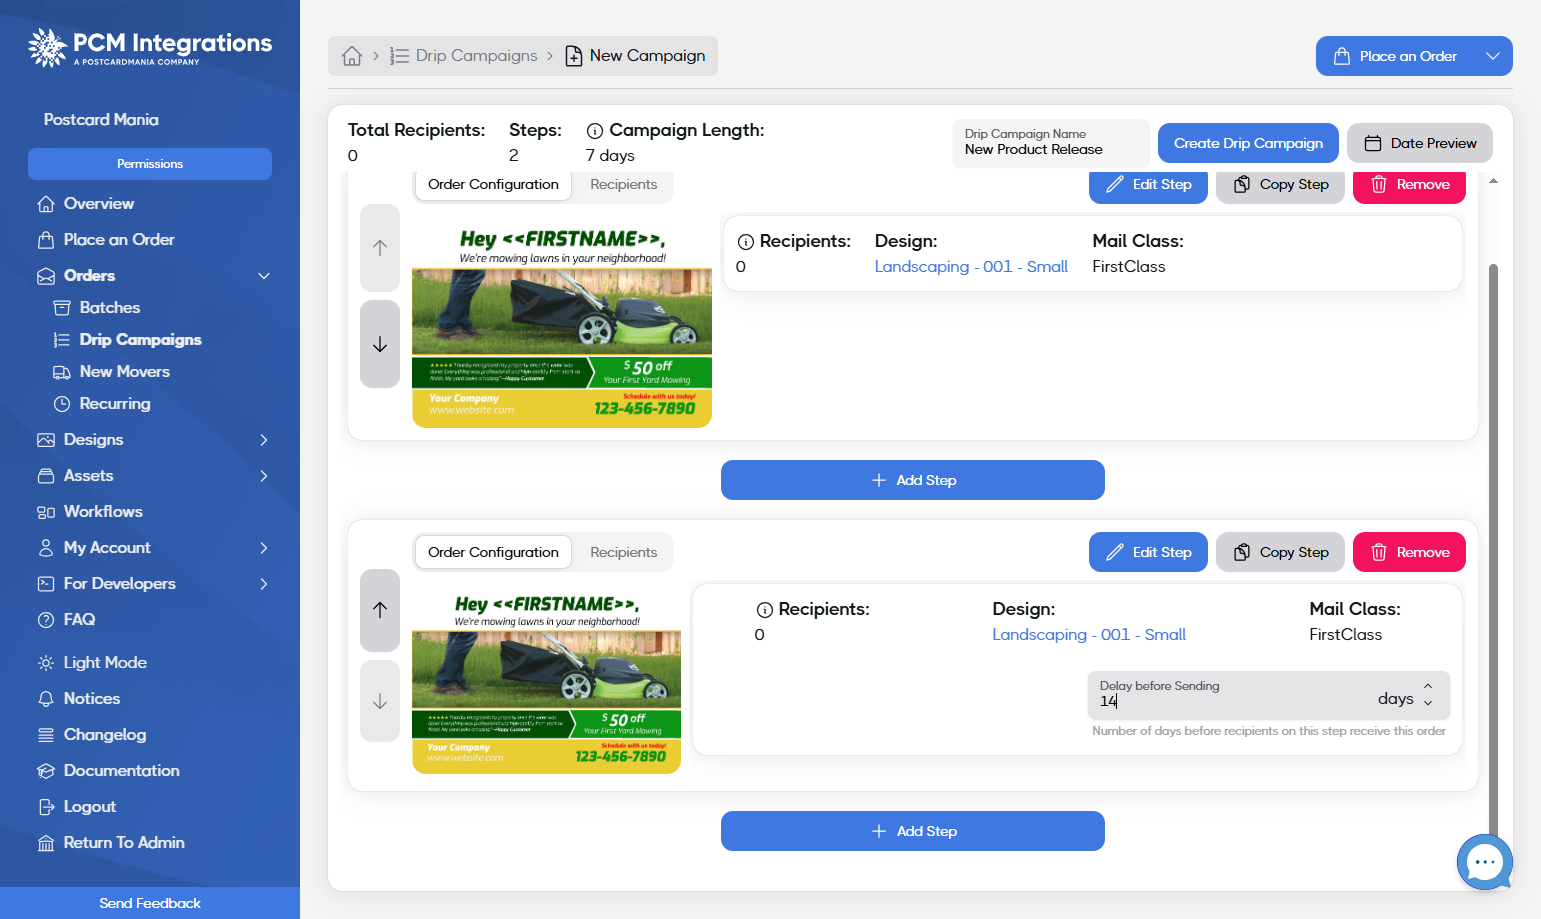Remove the second campaign step

pos(1409,552)
